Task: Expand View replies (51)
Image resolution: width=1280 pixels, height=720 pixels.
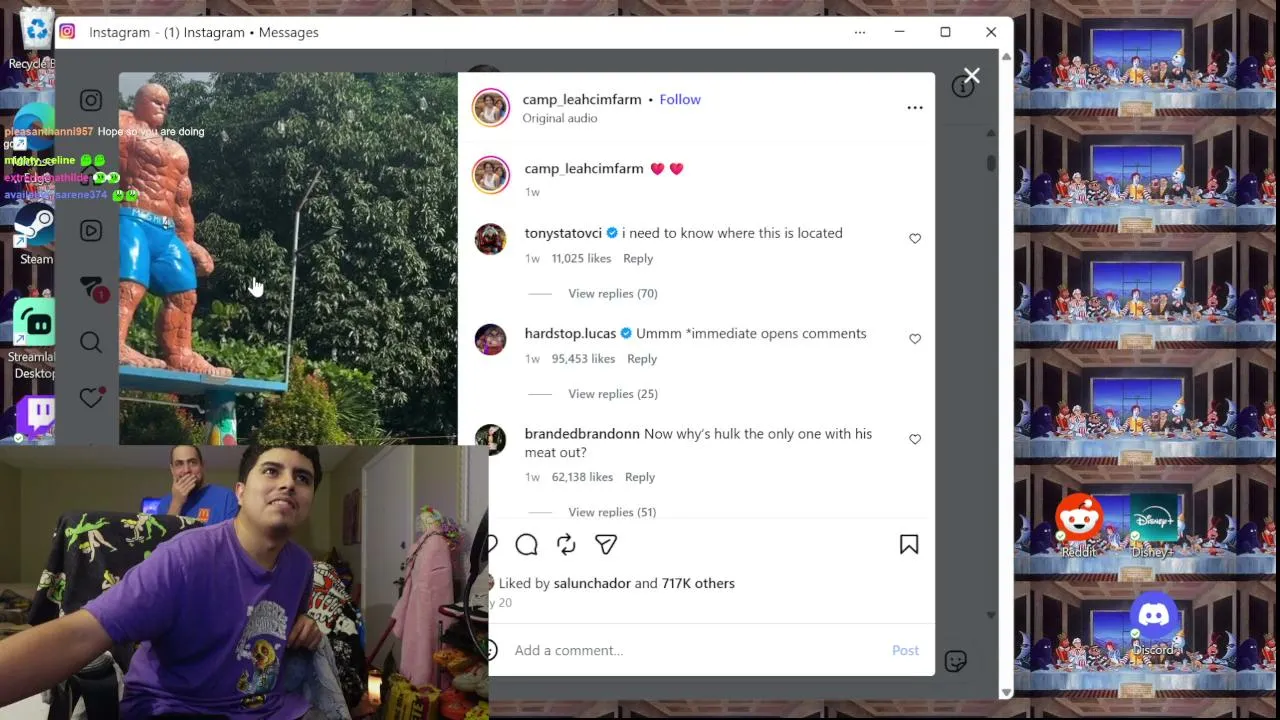Action: tap(612, 512)
